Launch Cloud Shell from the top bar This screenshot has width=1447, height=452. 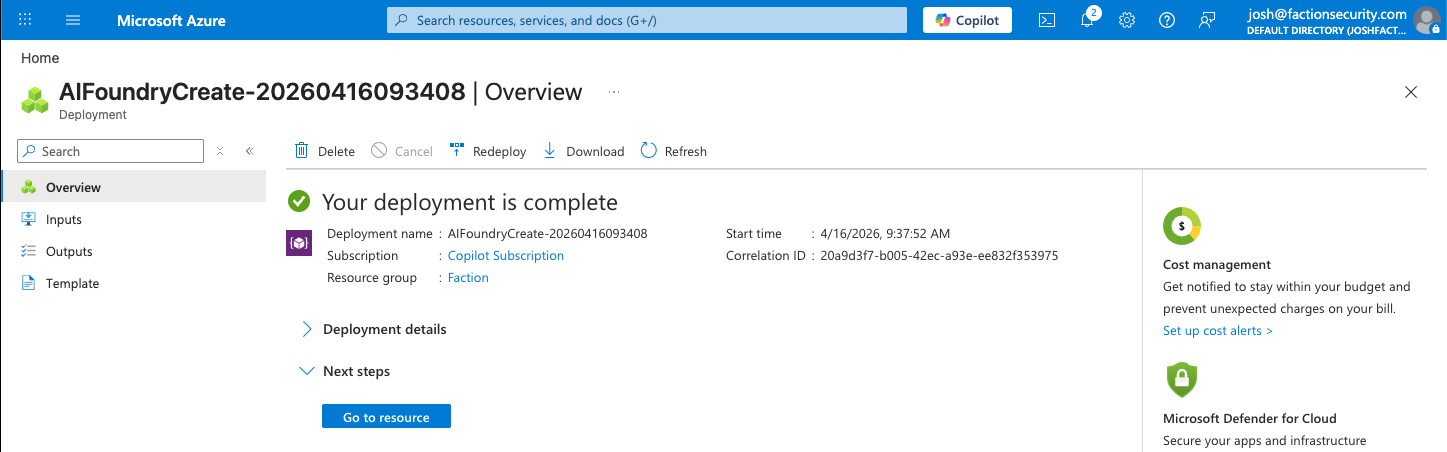[x=1047, y=20]
